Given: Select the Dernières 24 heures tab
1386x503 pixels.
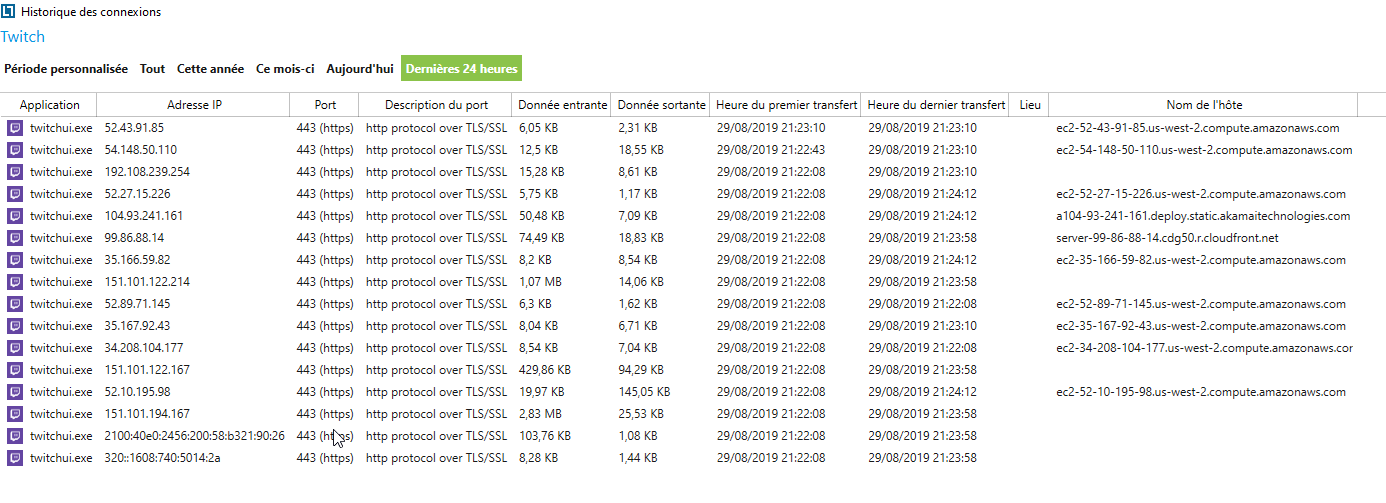Looking at the screenshot, I should coord(461,69).
